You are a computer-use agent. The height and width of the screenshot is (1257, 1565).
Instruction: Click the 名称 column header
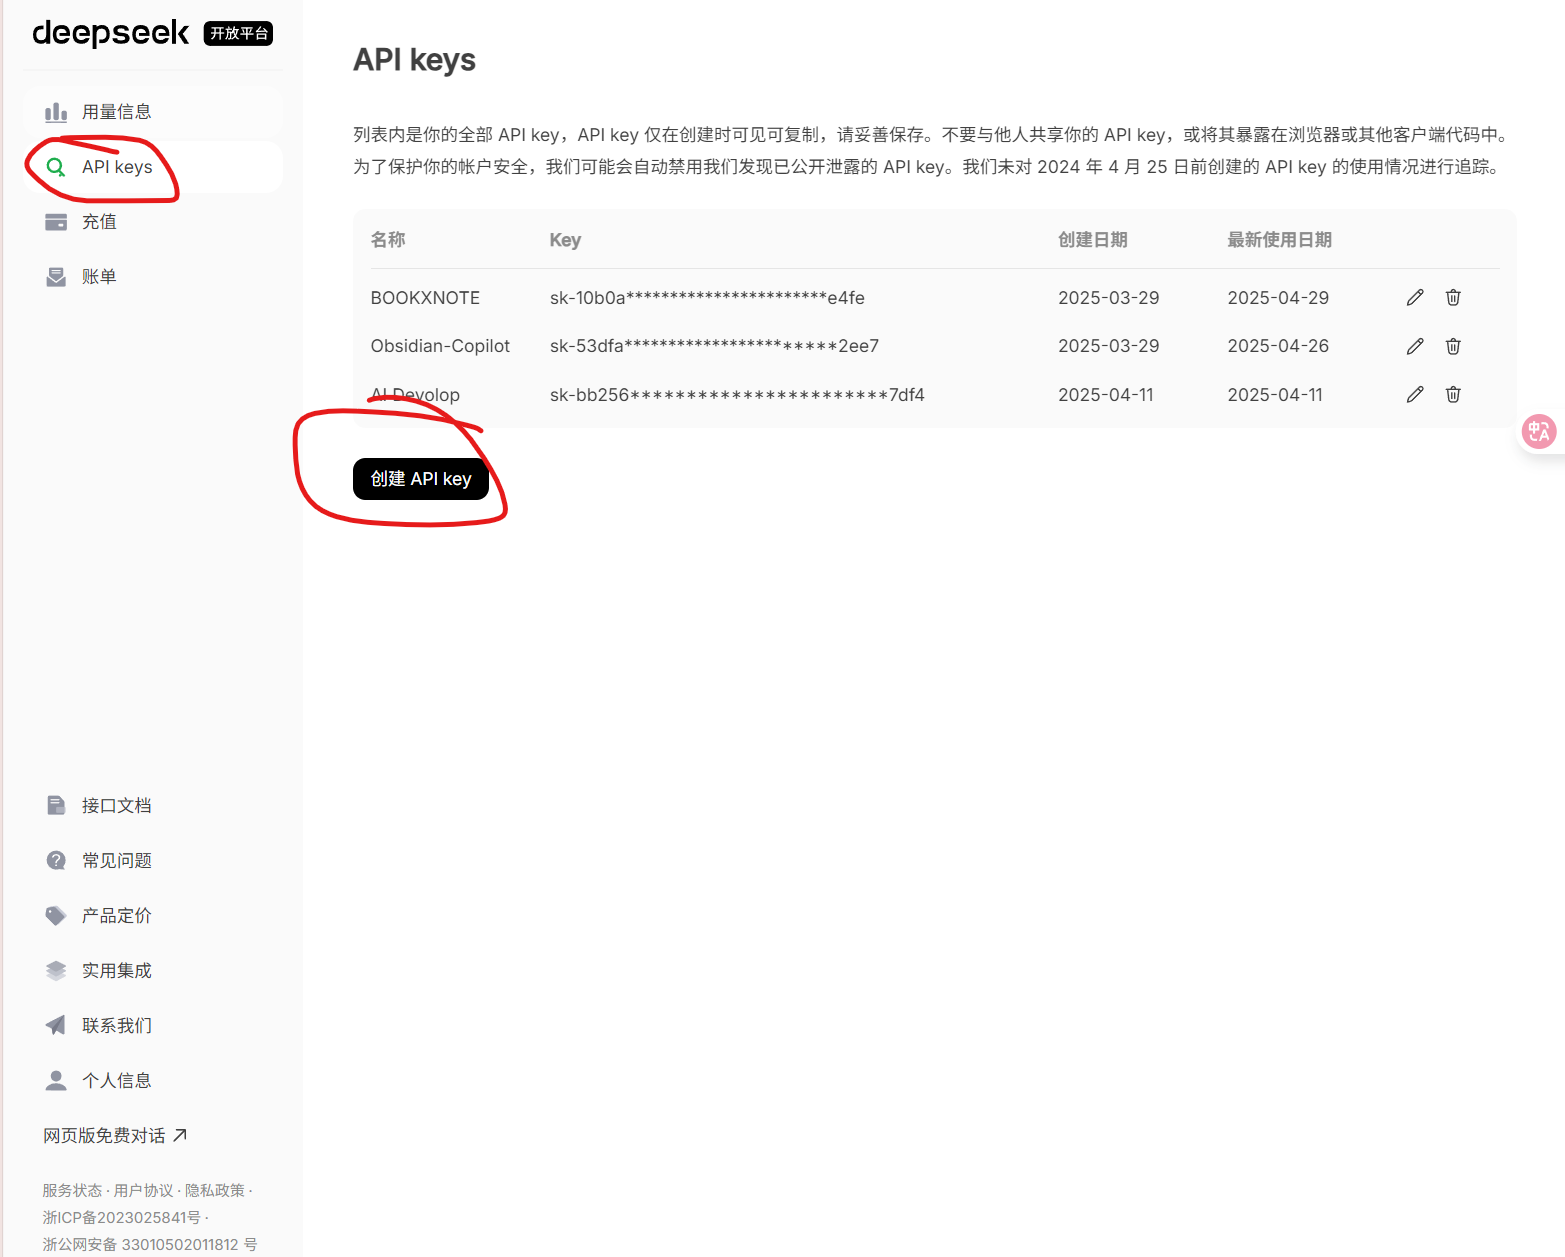(388, 240)
